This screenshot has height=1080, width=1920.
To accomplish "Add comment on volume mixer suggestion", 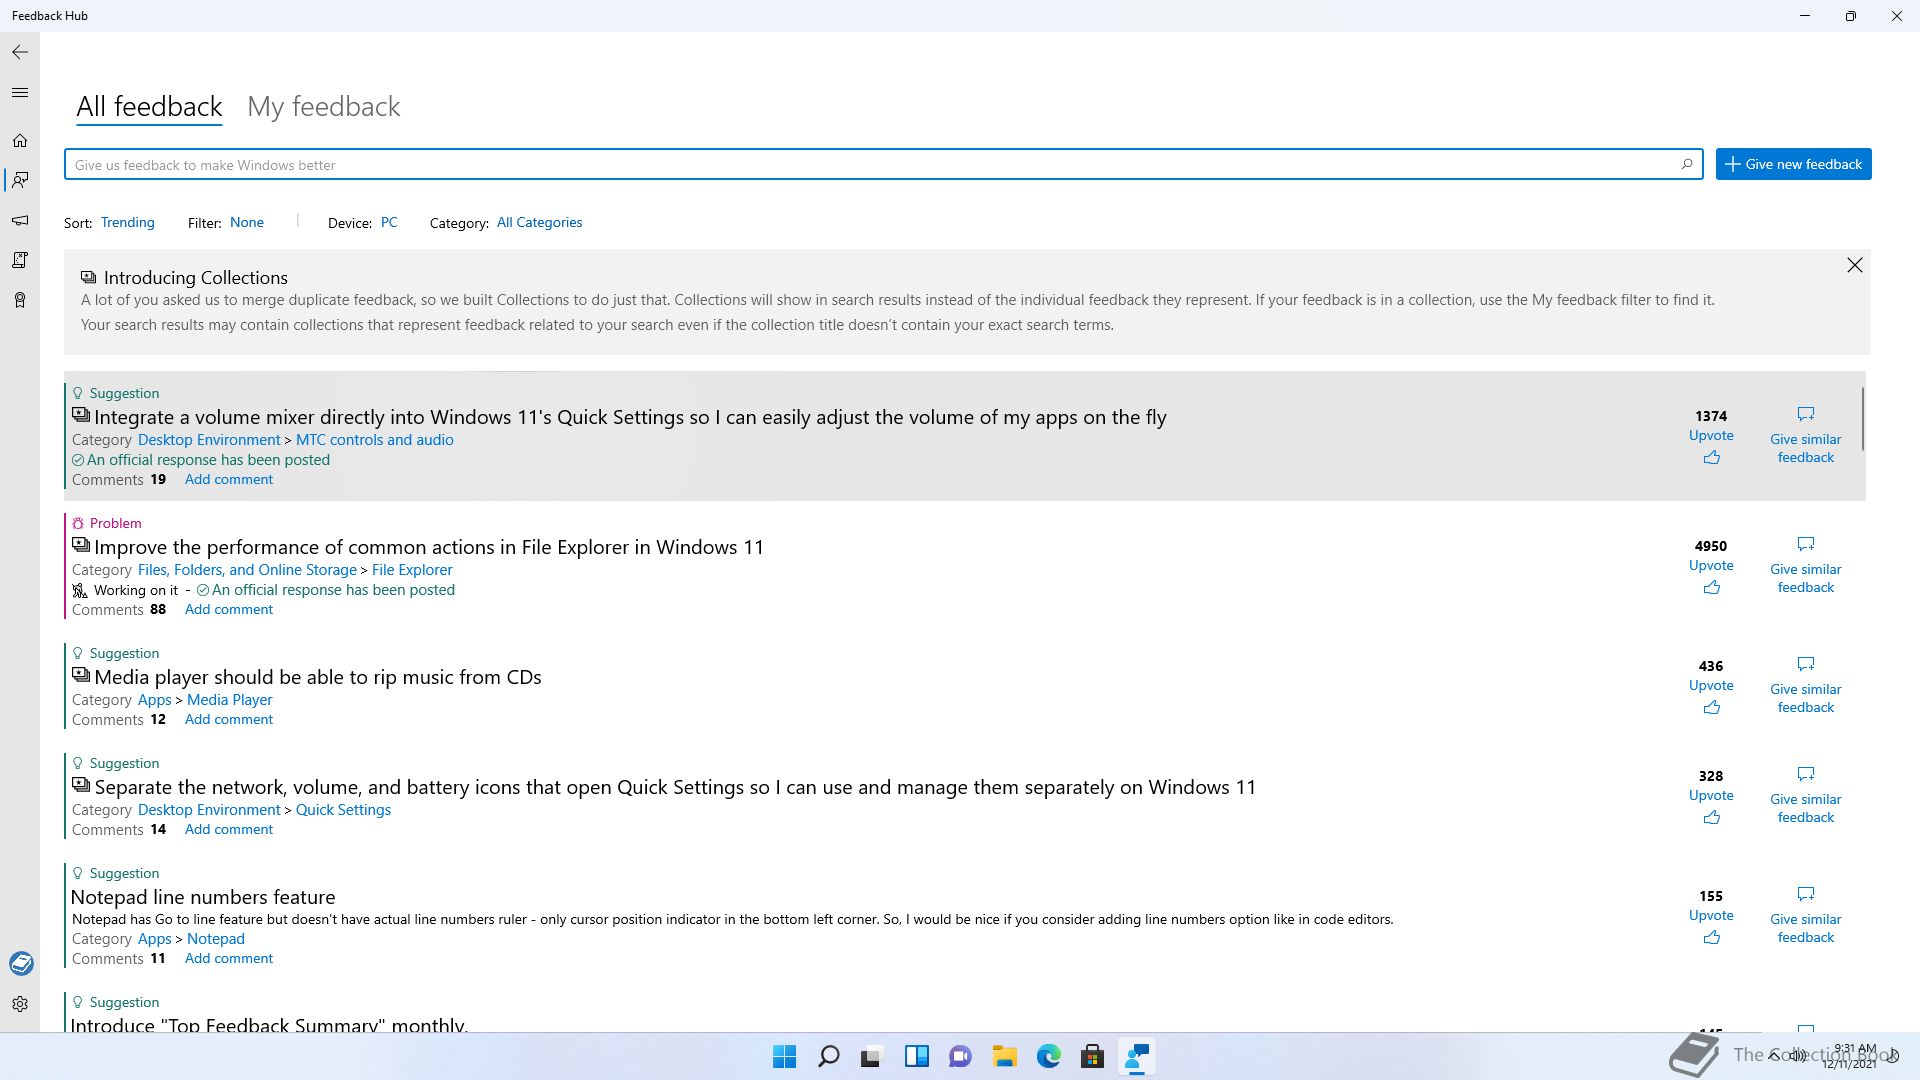I will tap(228, 479).
